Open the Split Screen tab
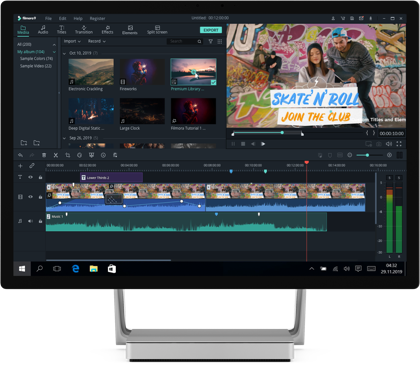The height and width of the screenshot is (365, 420). coord(157,30)
